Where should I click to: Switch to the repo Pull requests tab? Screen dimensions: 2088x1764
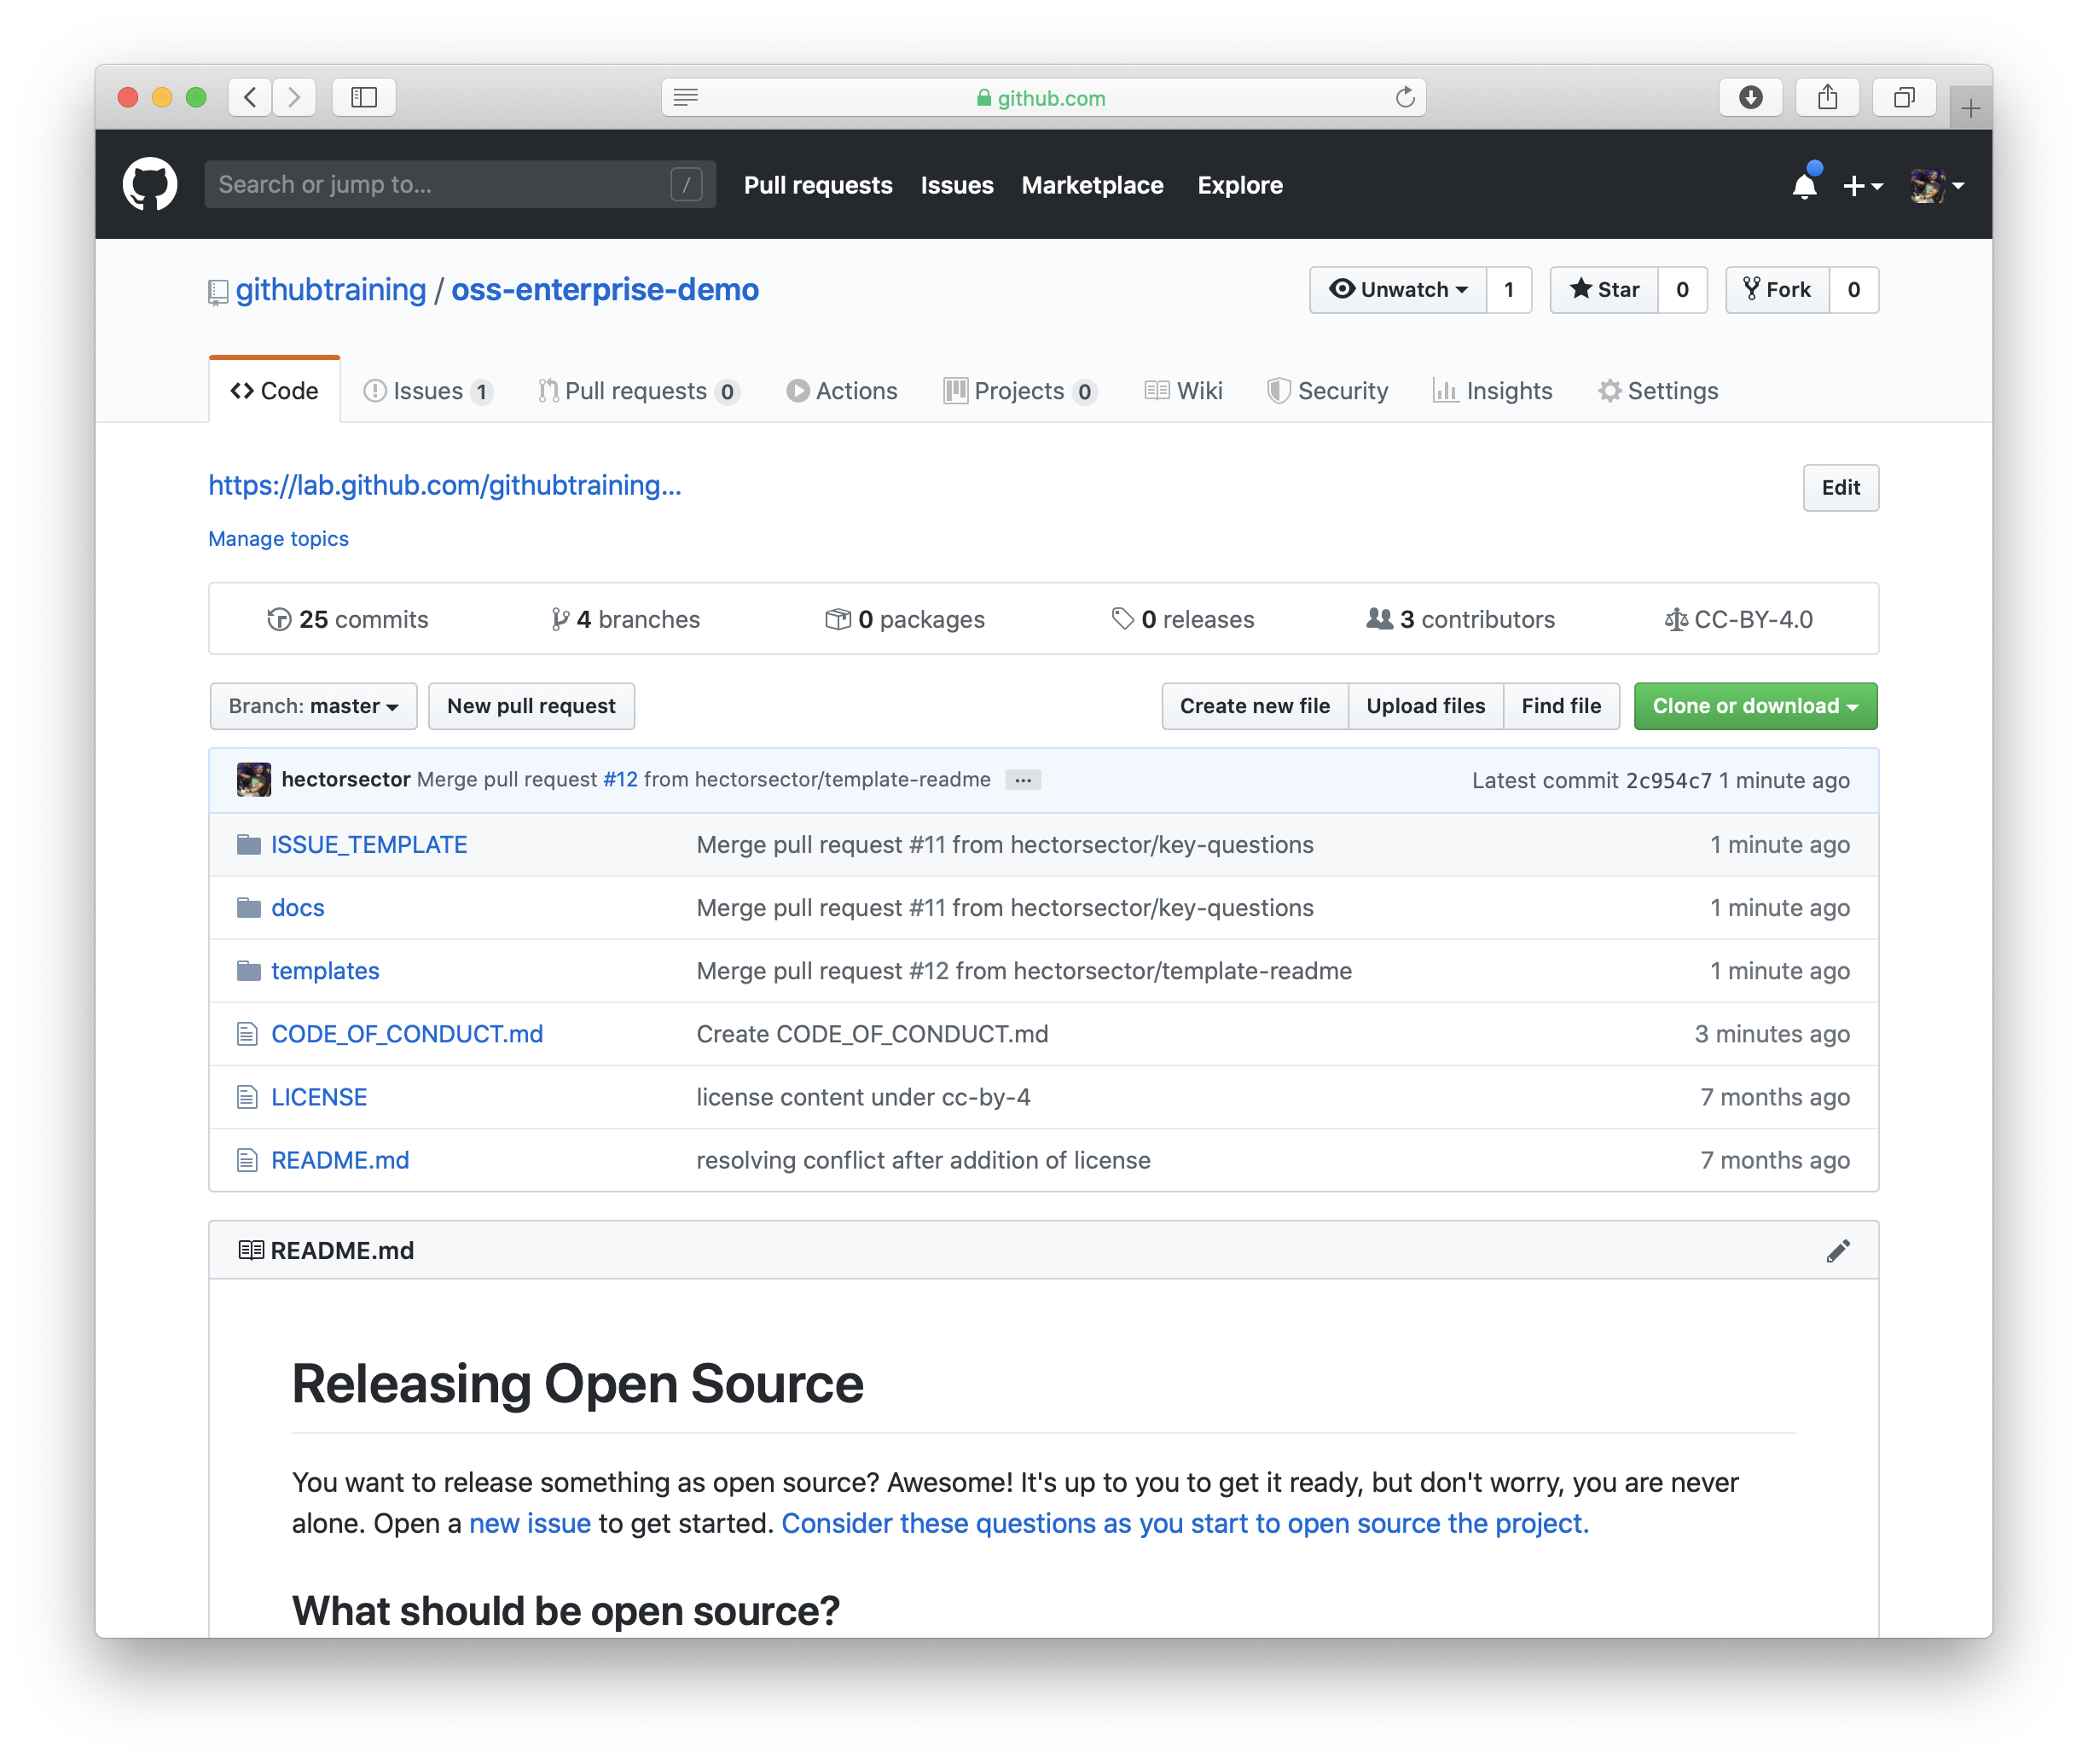[x=638, y=391]
